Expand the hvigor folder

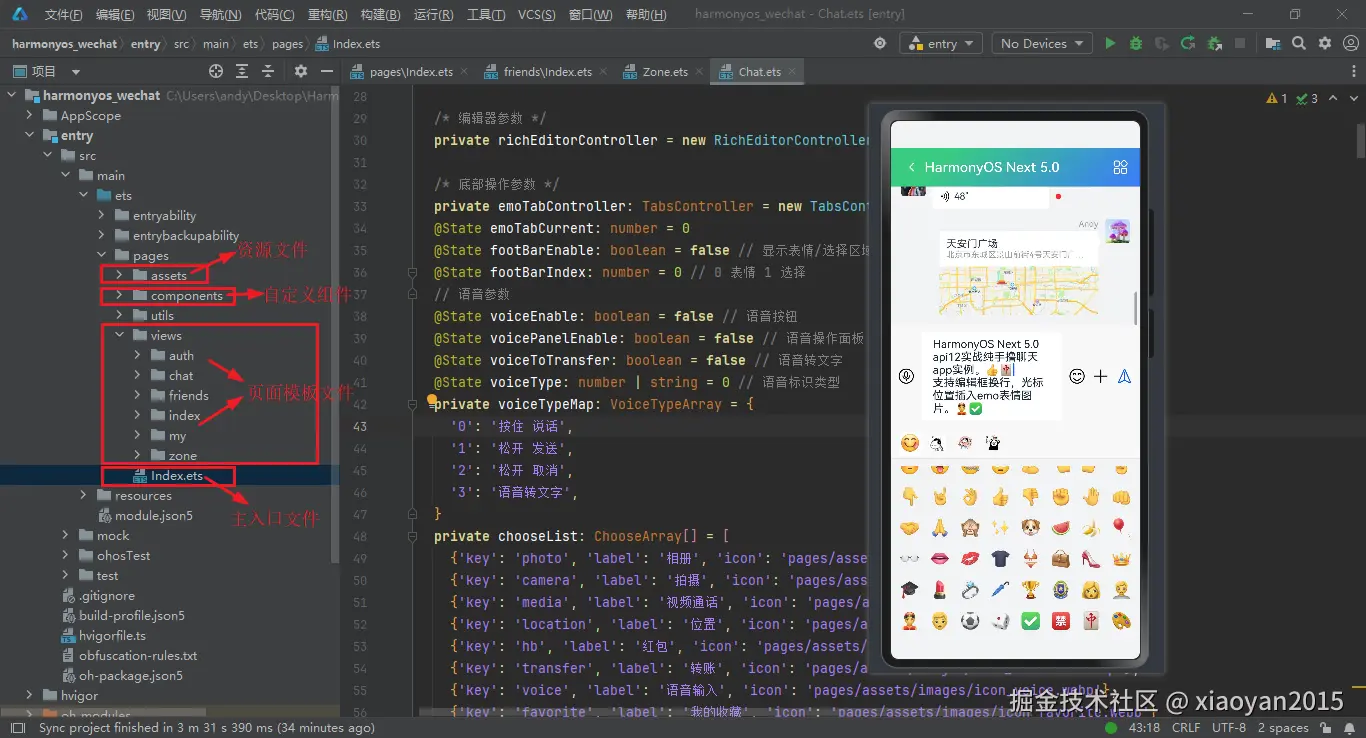click(30, 696)
